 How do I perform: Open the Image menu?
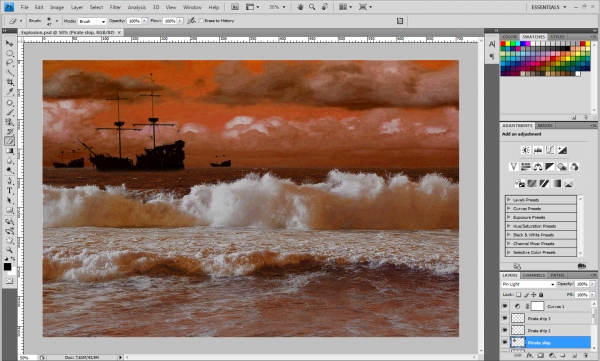(x=57, y=7)
